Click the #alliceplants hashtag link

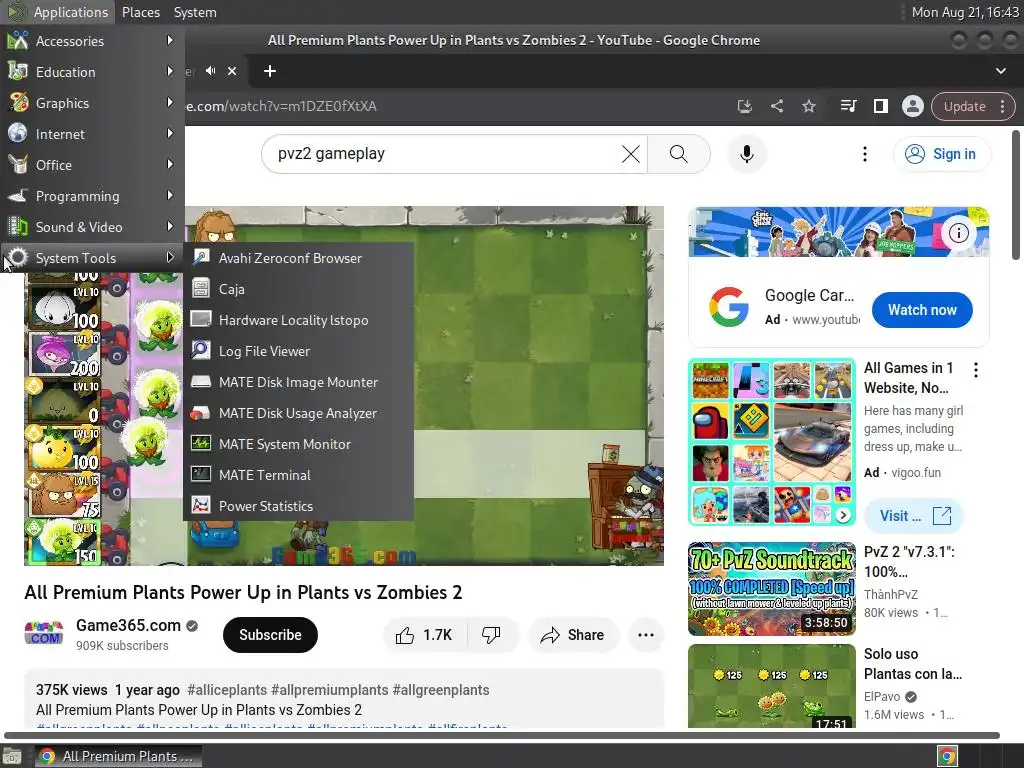(227, 690)
